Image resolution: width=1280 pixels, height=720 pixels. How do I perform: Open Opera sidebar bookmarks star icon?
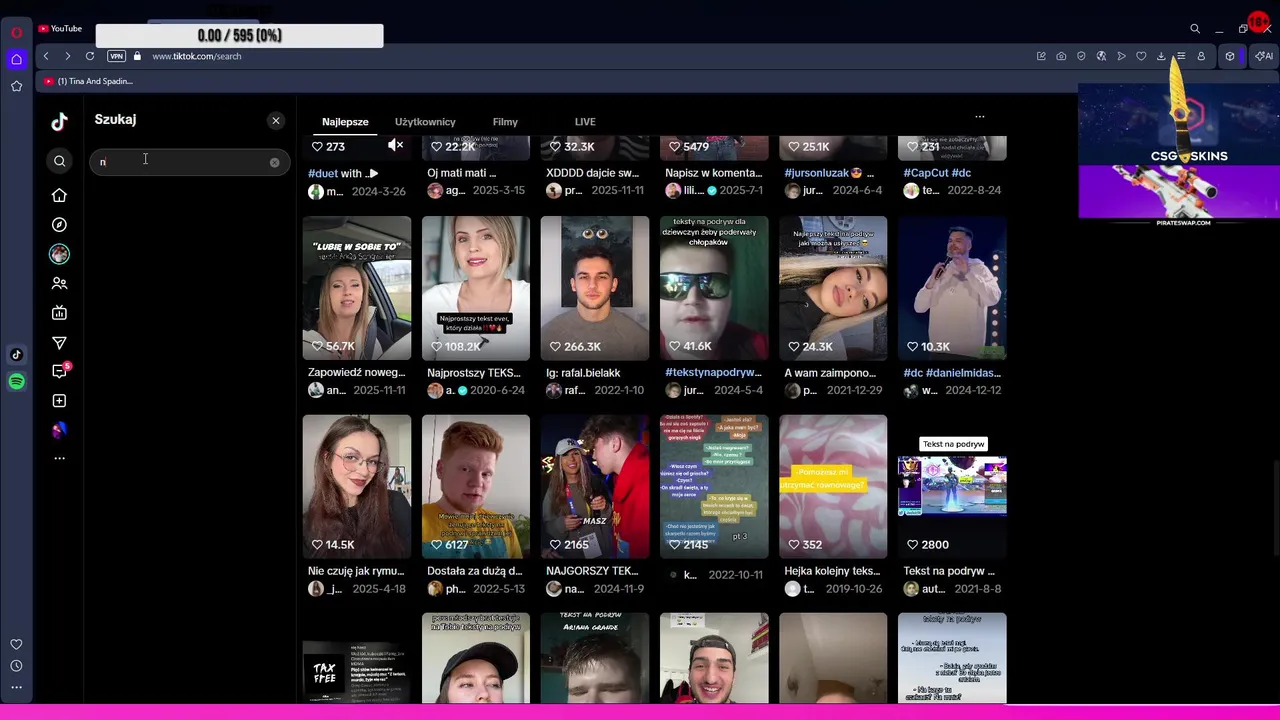pyautogui.click(x=16, y=87)
